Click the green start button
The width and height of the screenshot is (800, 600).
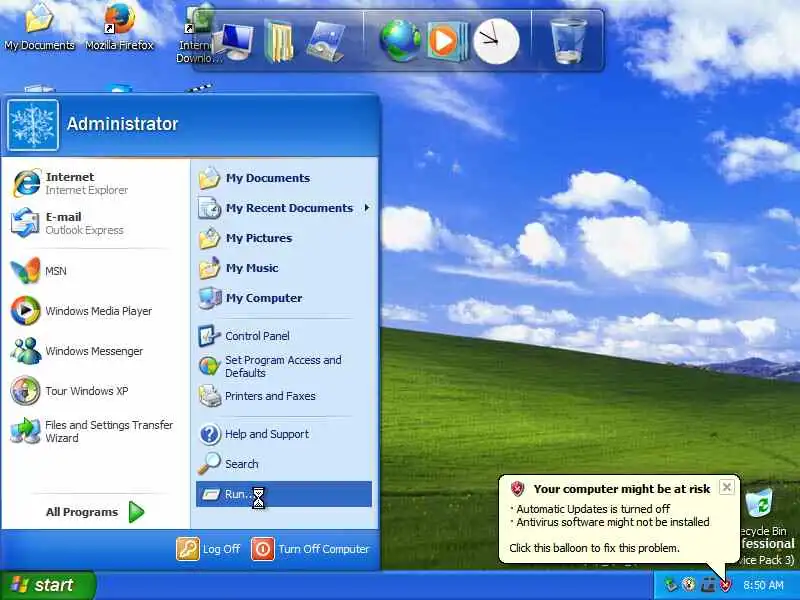(x=47, y=585)
